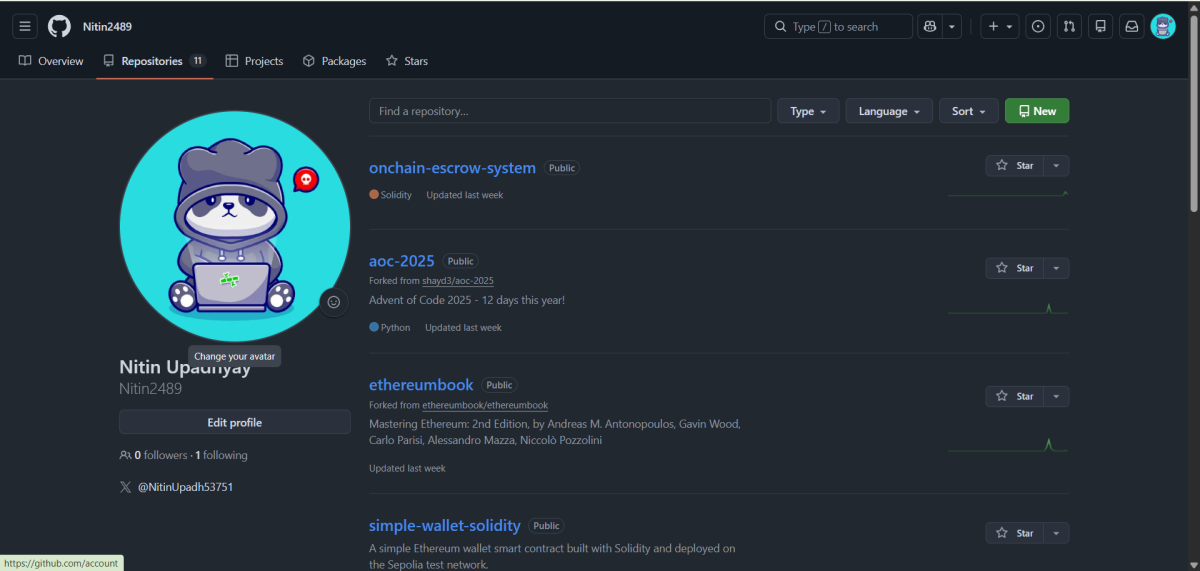
Task: Open the hamburger navigation menu
Action: [x=25, y=26]
